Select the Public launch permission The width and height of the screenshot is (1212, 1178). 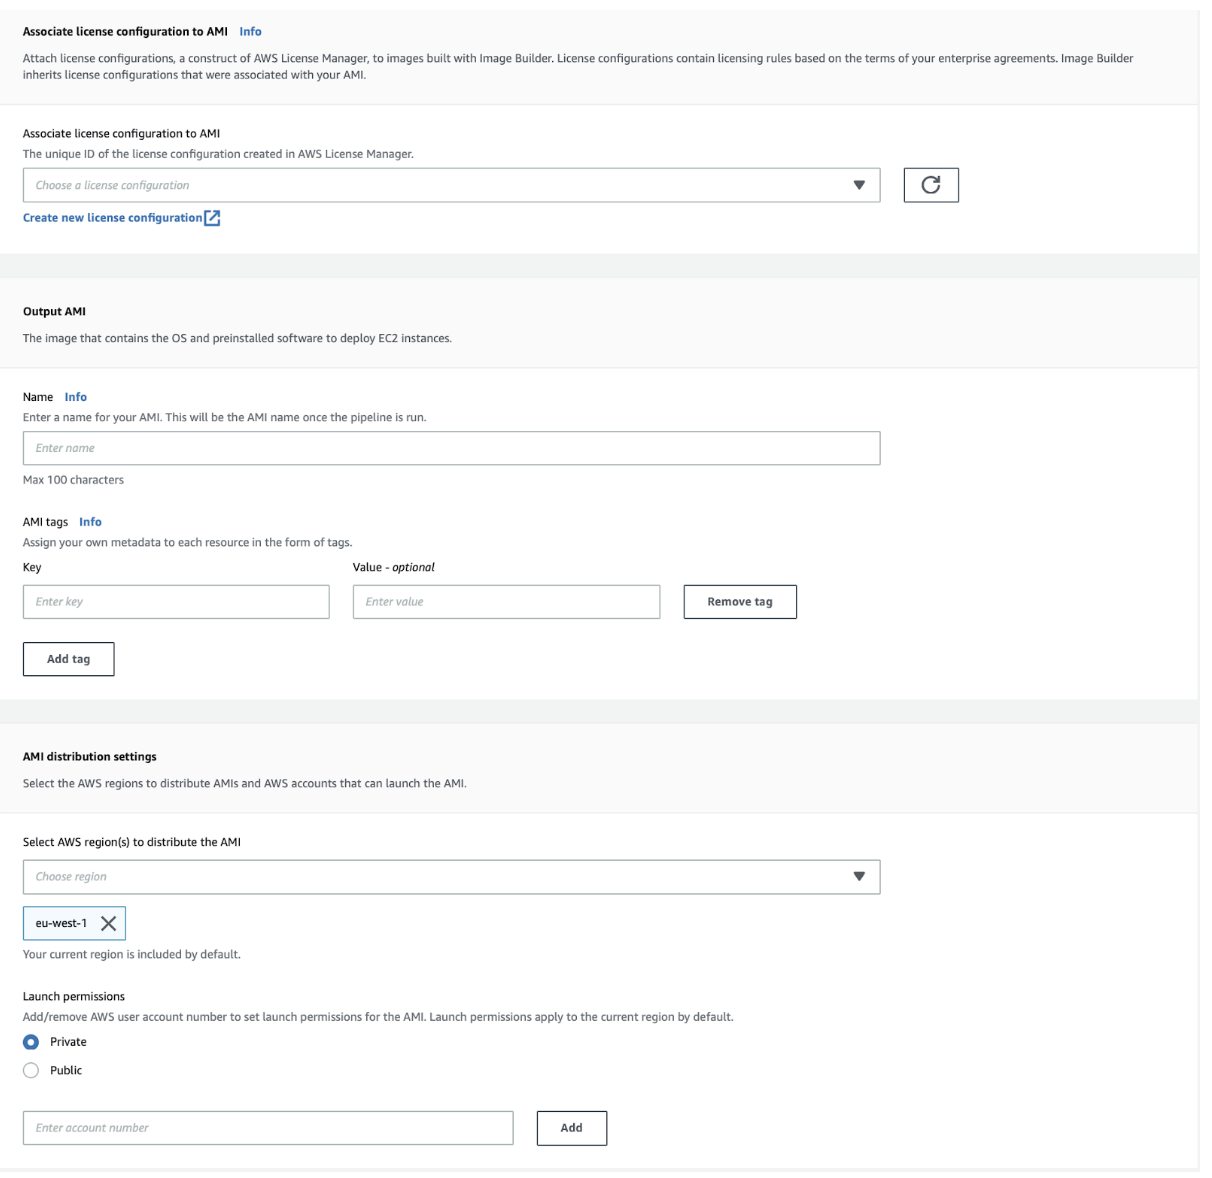(x=31, y=1070)
